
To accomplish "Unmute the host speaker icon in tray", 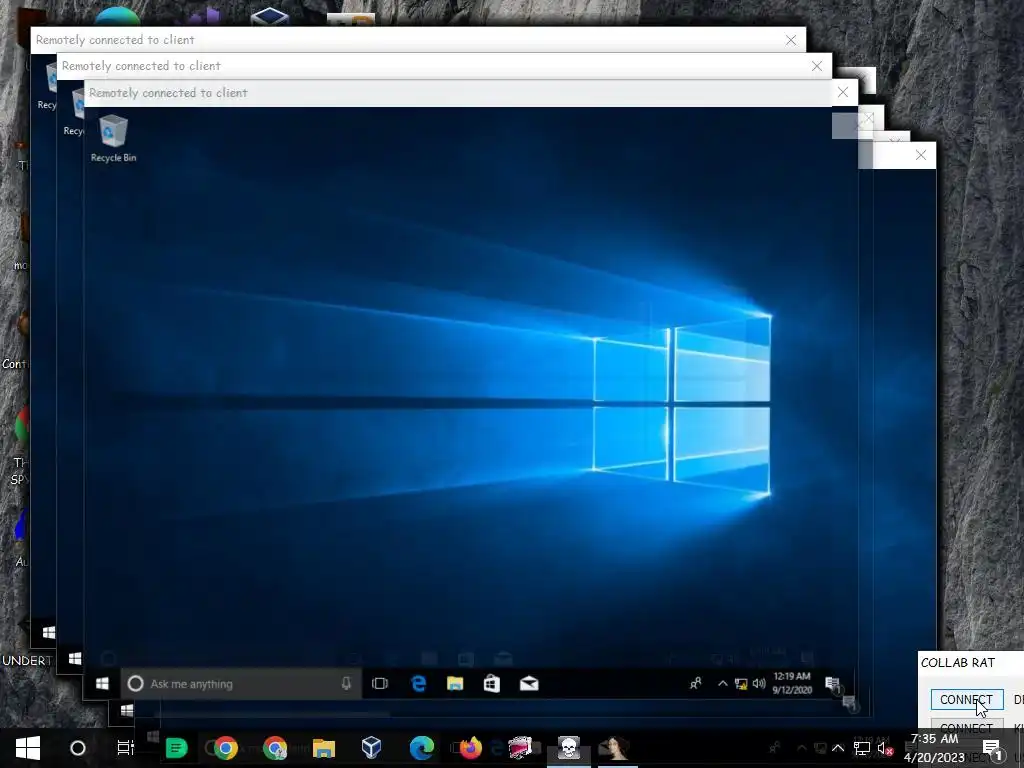I will point(885,748).
